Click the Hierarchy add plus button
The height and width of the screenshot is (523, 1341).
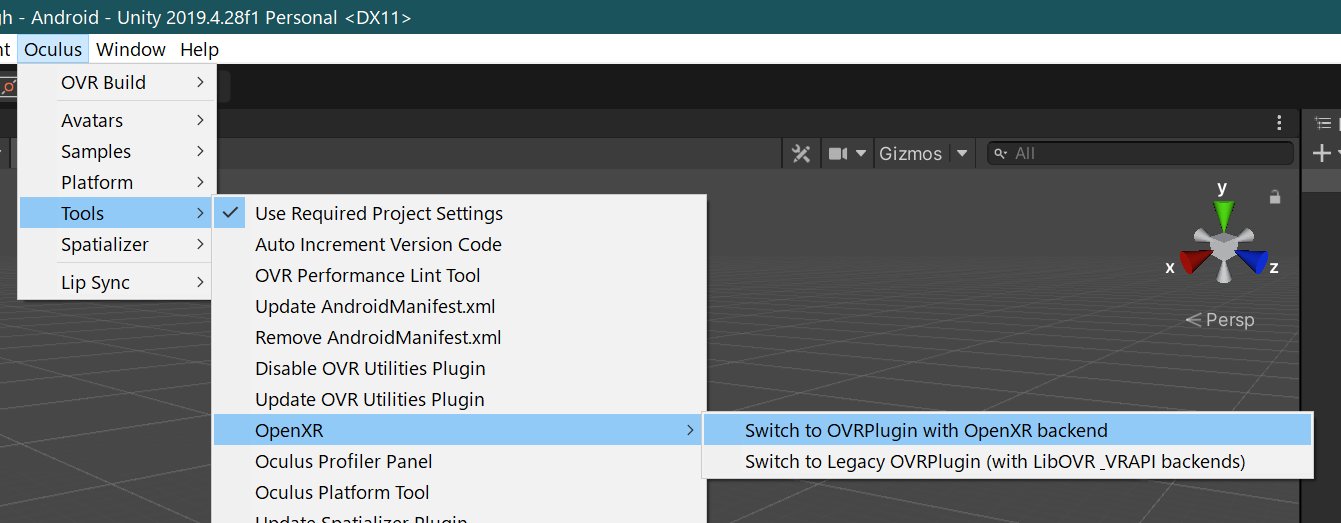(1321, 153)
